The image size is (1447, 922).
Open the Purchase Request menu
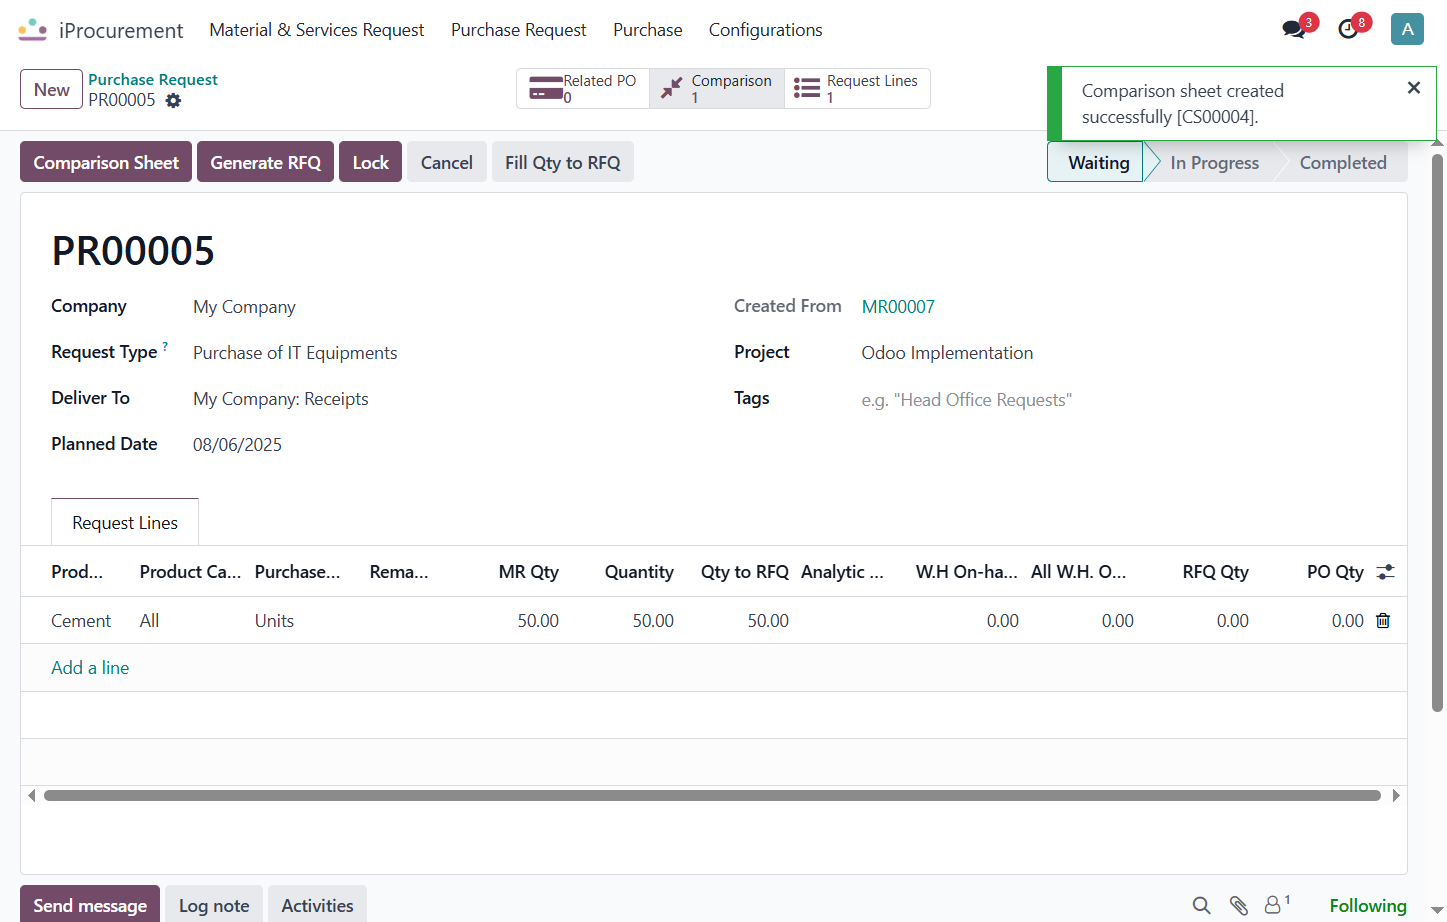(x=519, y=30)
